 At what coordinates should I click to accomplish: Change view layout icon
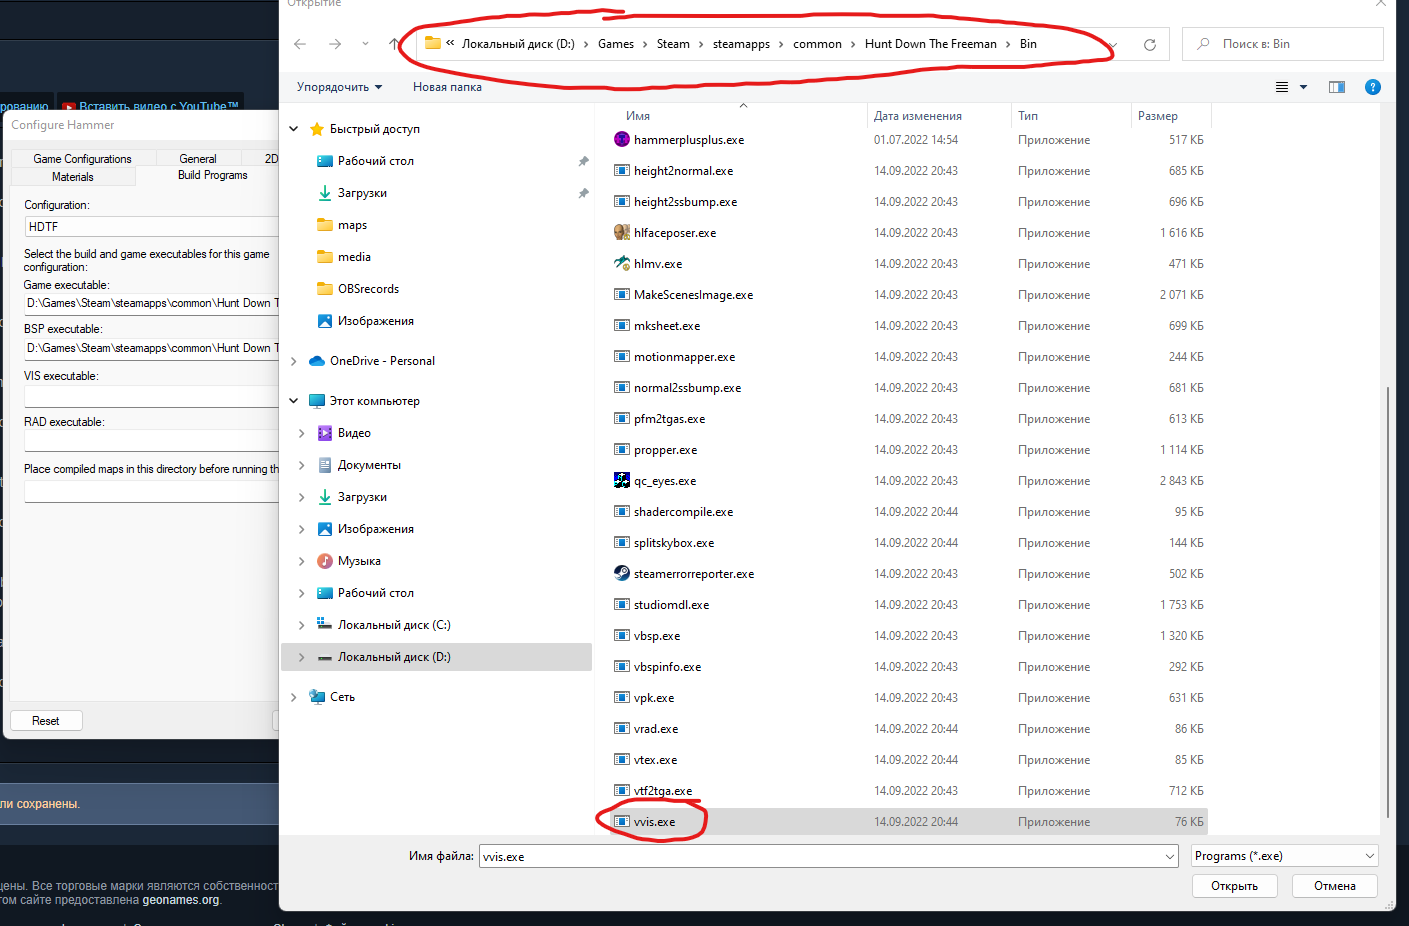[1282, 87]
